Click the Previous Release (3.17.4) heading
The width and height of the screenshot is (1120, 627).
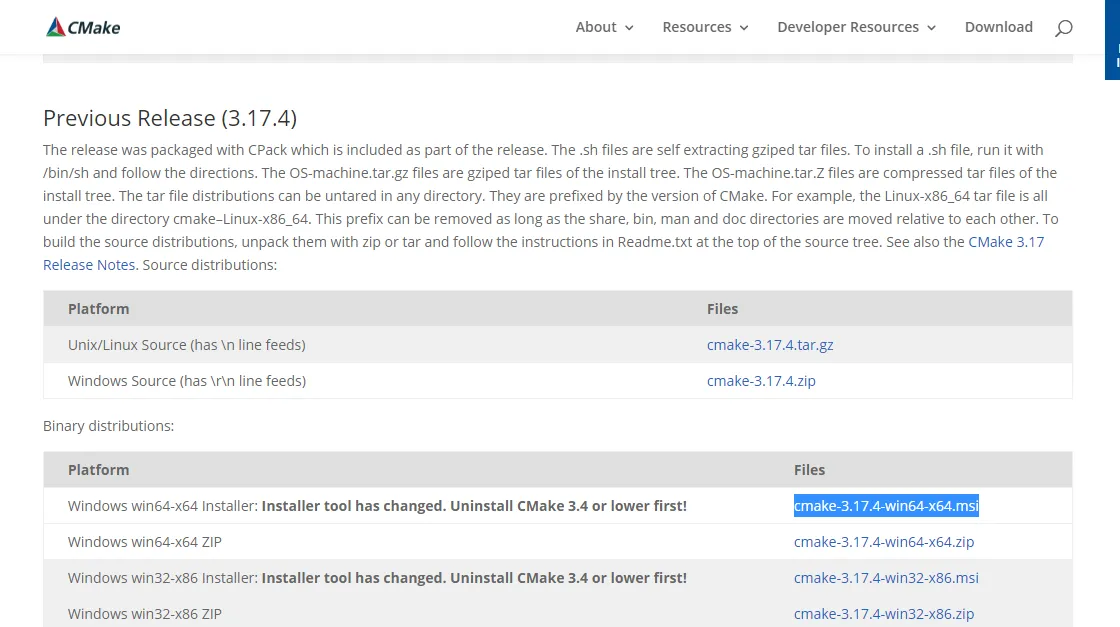click(x=170, y=118)
